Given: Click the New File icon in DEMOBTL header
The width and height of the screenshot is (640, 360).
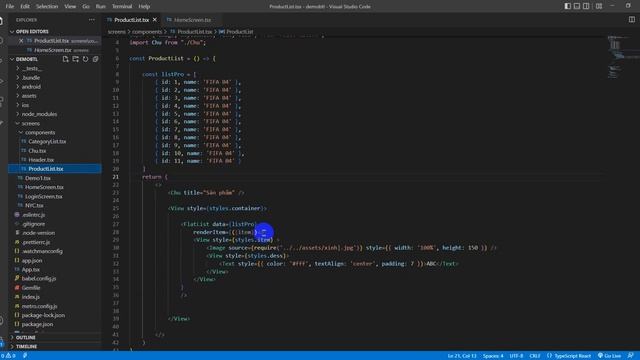Looking at the screenshot, I should 65,59.
